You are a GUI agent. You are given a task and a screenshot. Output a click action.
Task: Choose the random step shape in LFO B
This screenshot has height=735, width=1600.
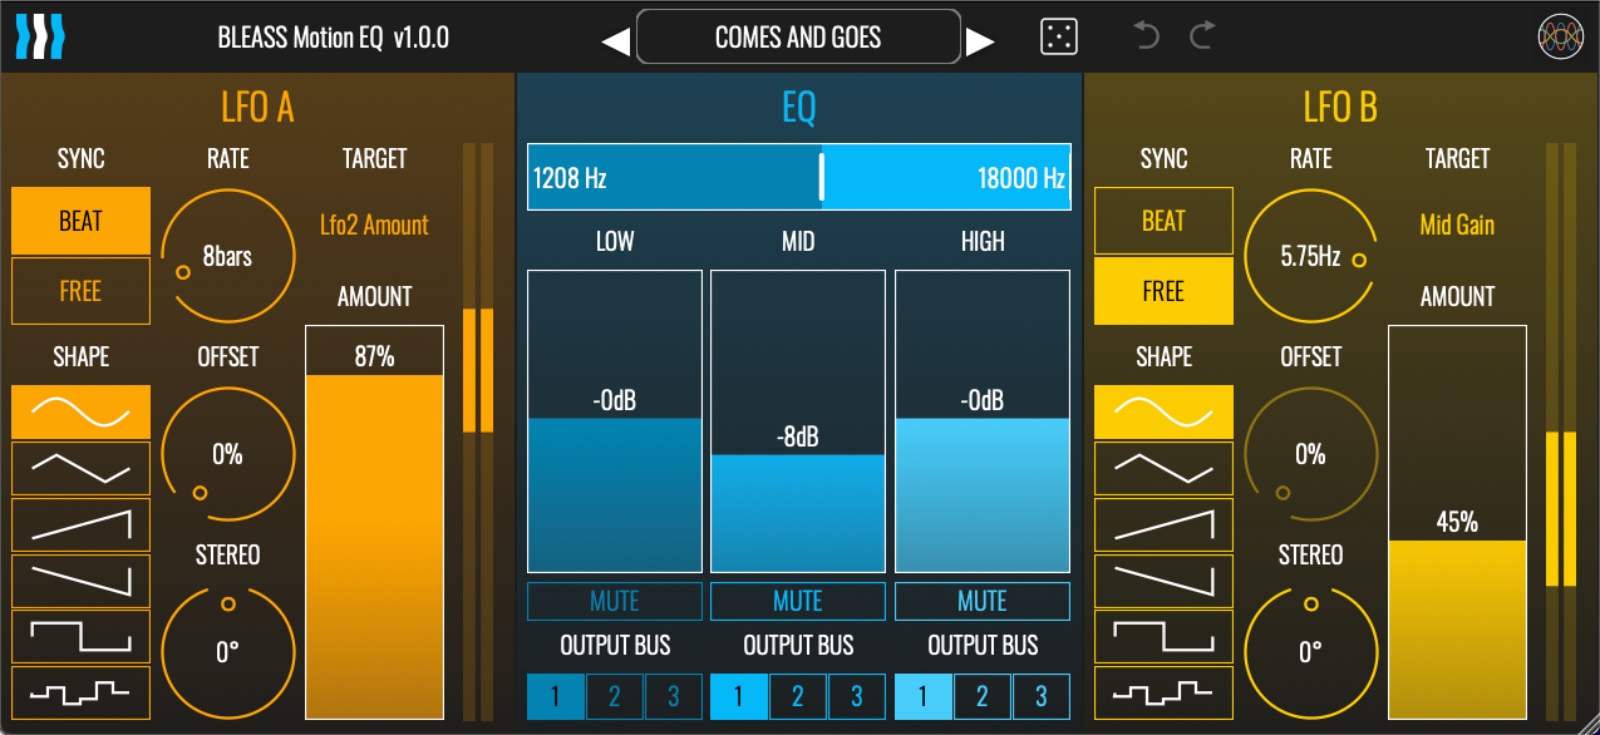tap(1163, 692)
